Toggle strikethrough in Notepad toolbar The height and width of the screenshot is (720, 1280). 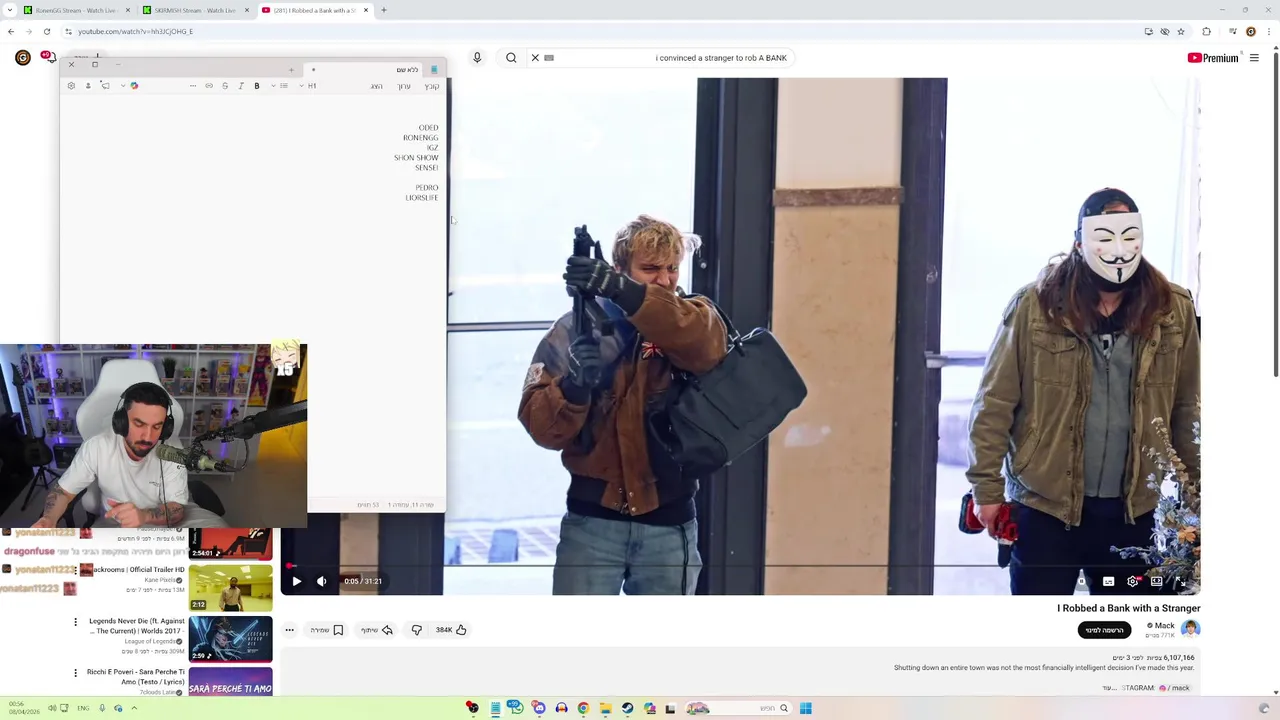(x=225, y=86)
